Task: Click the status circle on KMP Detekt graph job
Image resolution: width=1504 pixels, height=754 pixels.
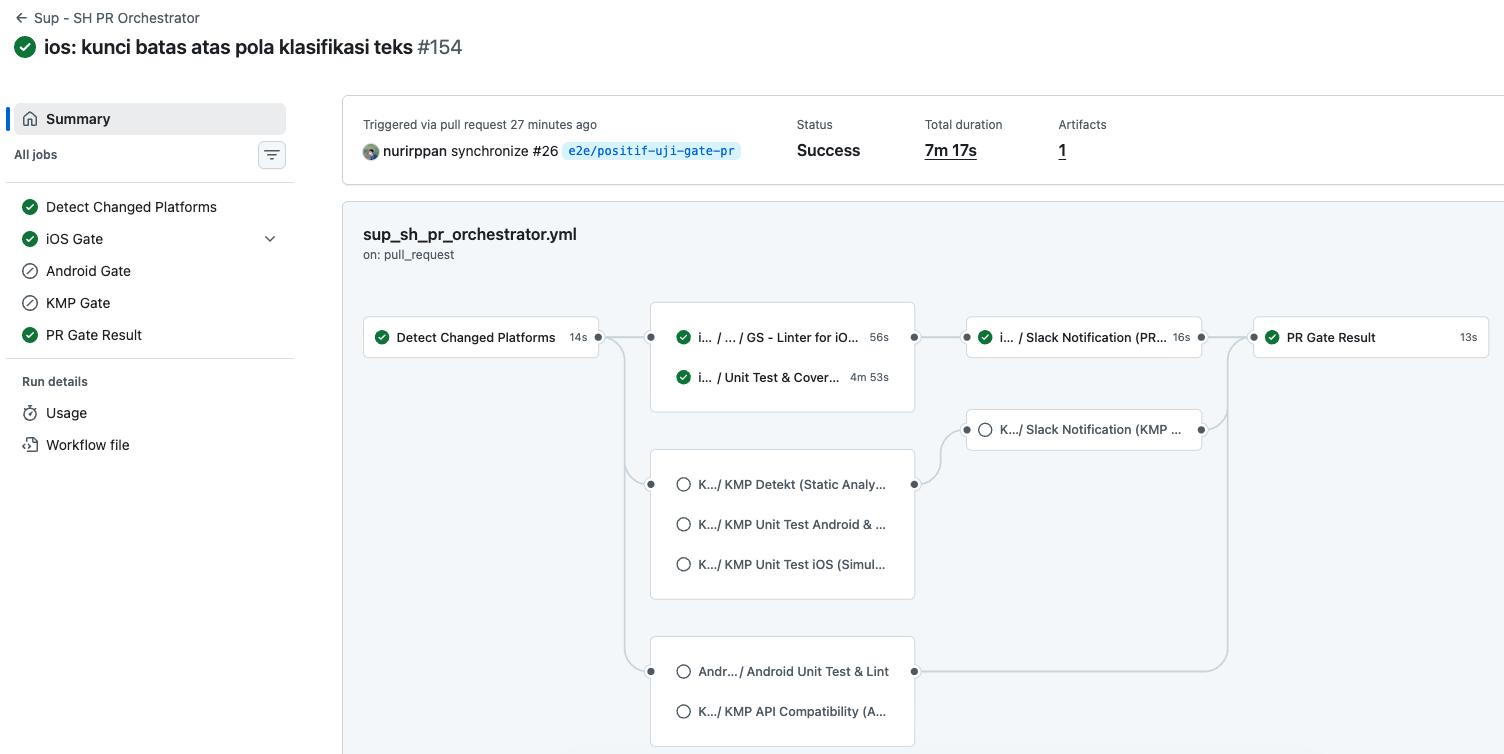Action: tap(684, 485)
